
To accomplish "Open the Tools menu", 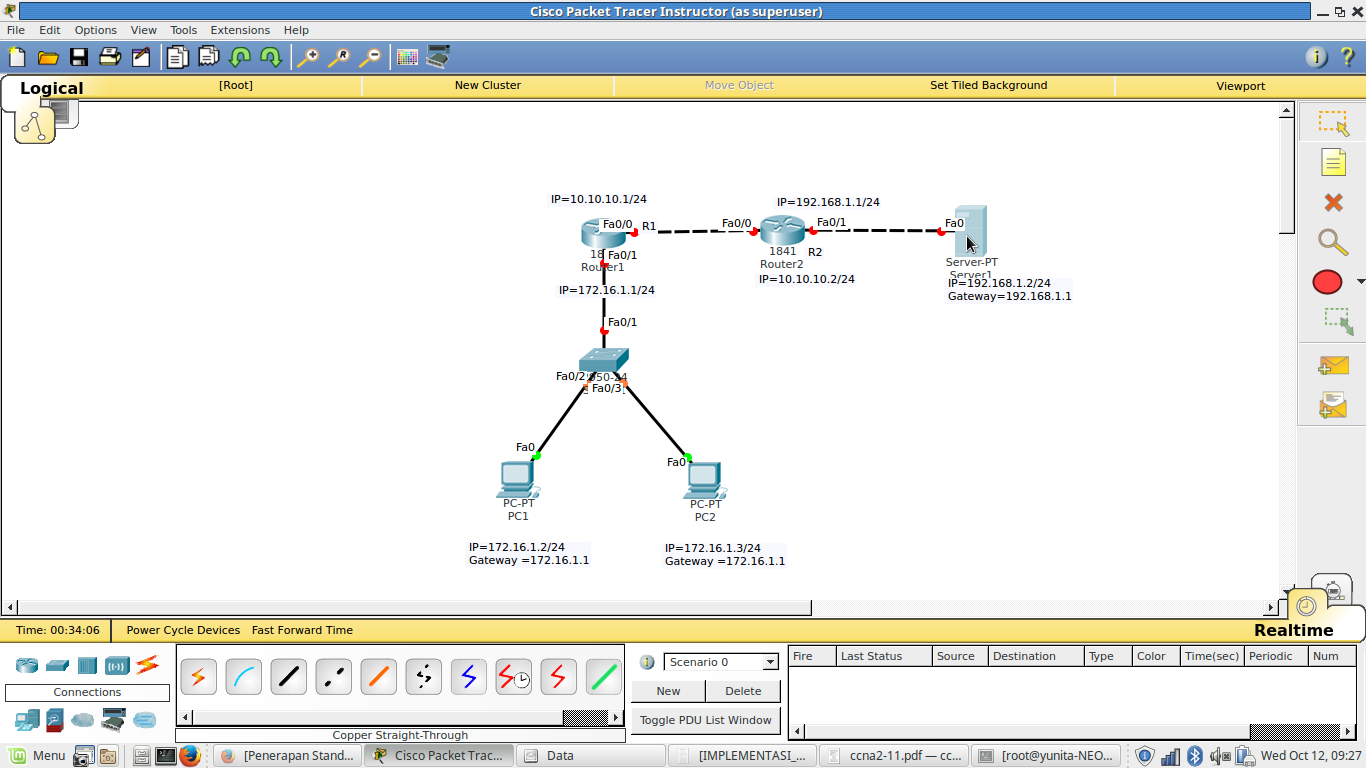I will coord(183,30).
